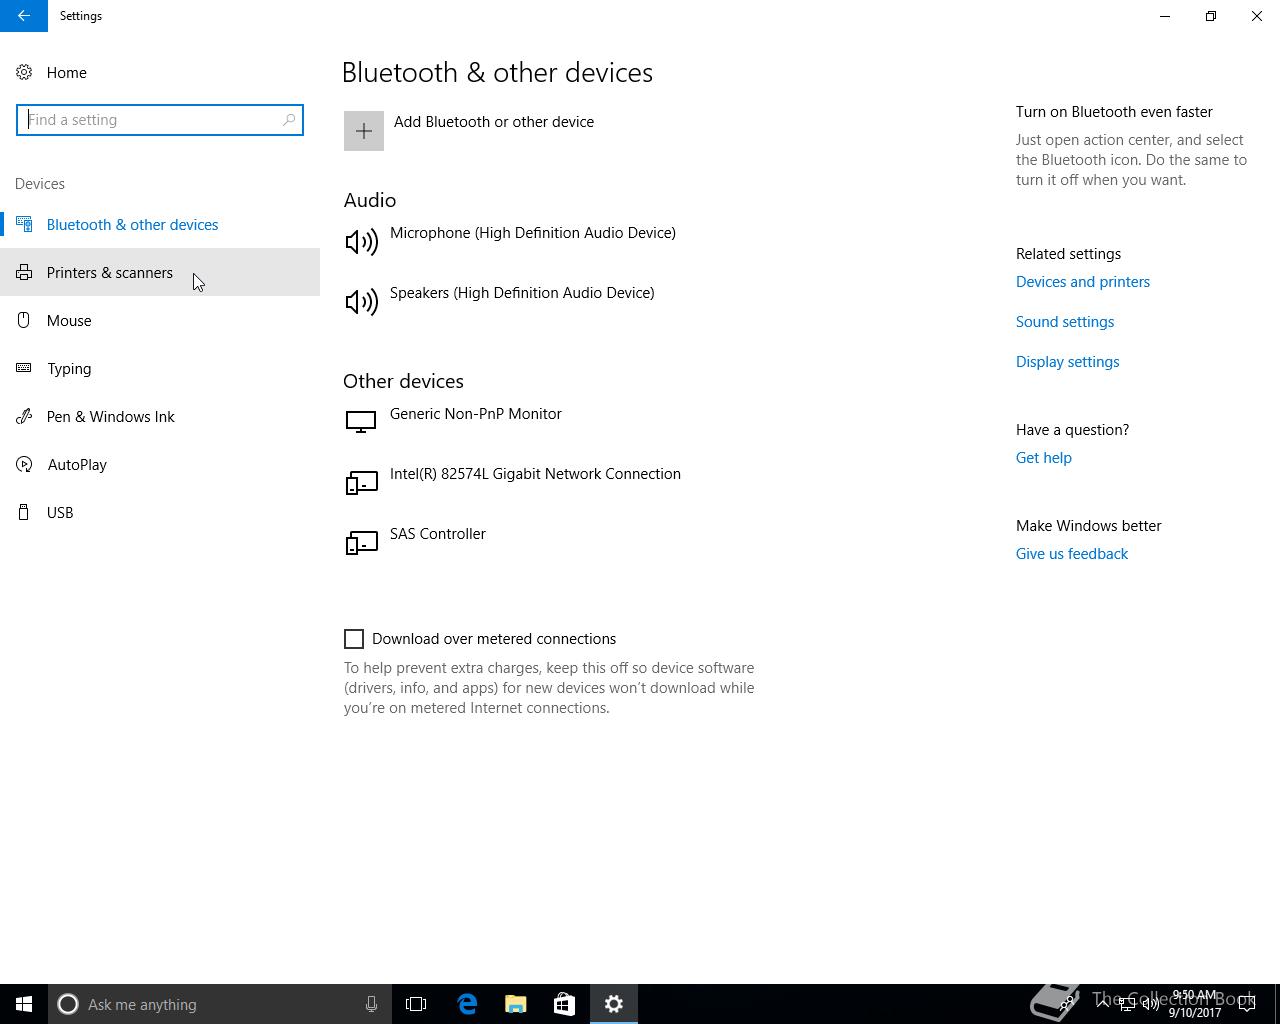Open Task View from the taskbar
The height and width of the screenshot is (1024, 1280).
click(416, 1004)
